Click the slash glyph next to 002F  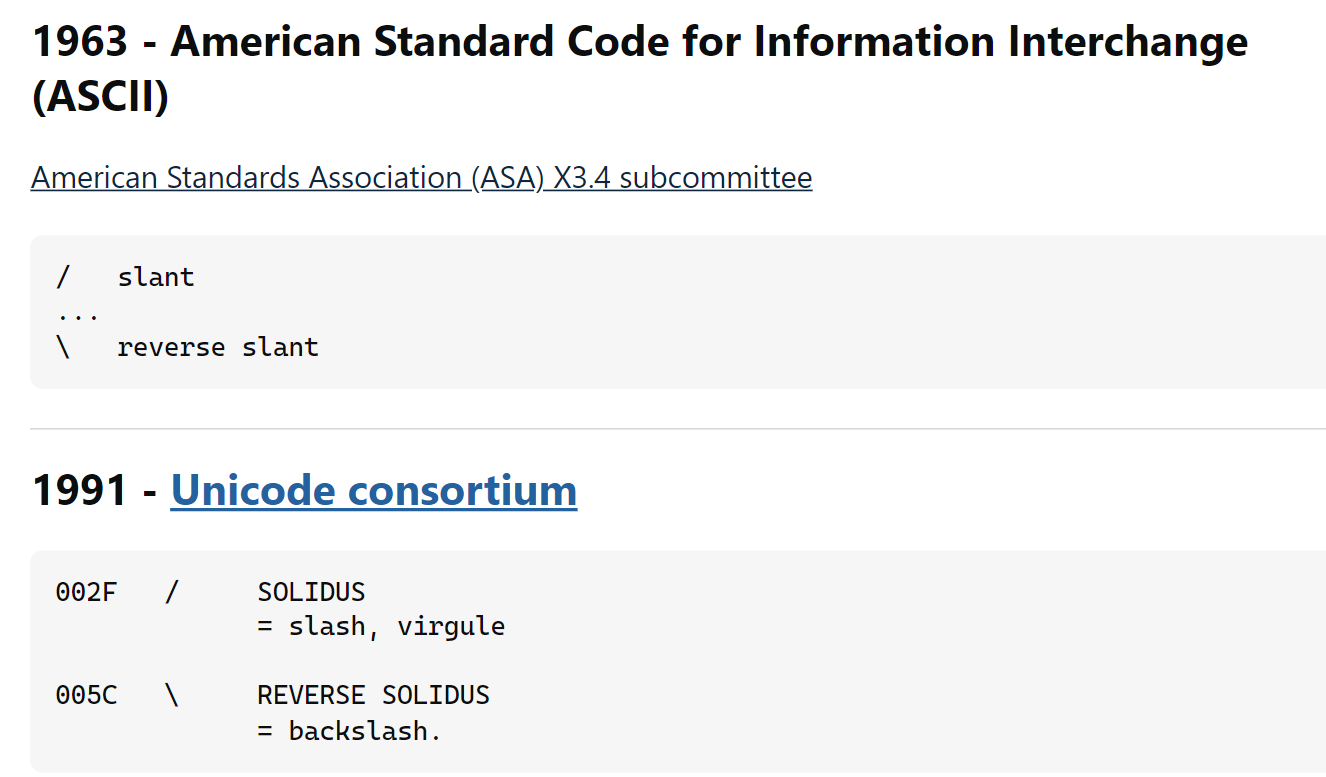[x=172, y=592]
